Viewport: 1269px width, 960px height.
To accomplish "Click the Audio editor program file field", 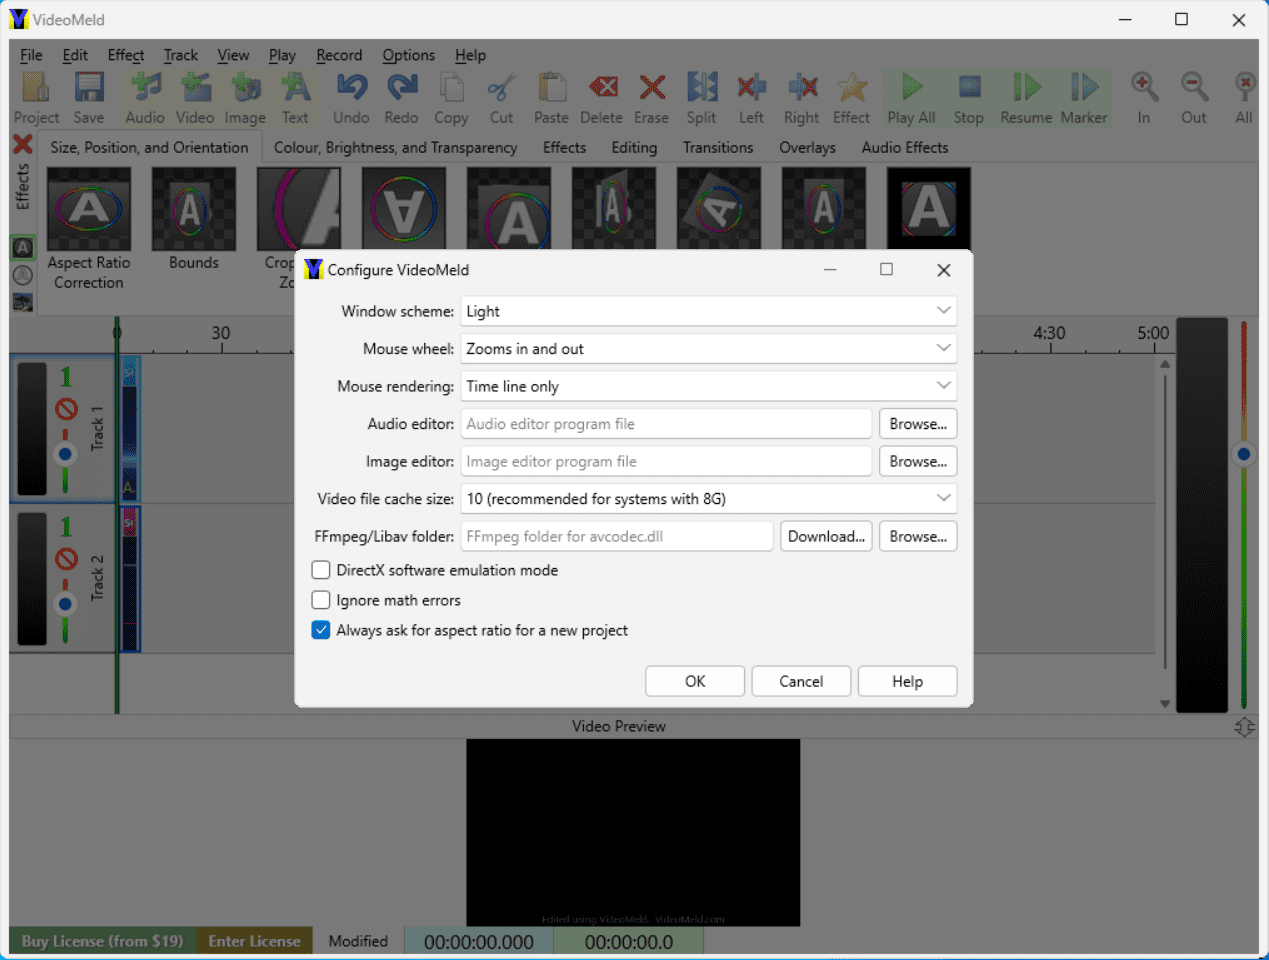I will point(666,424).
